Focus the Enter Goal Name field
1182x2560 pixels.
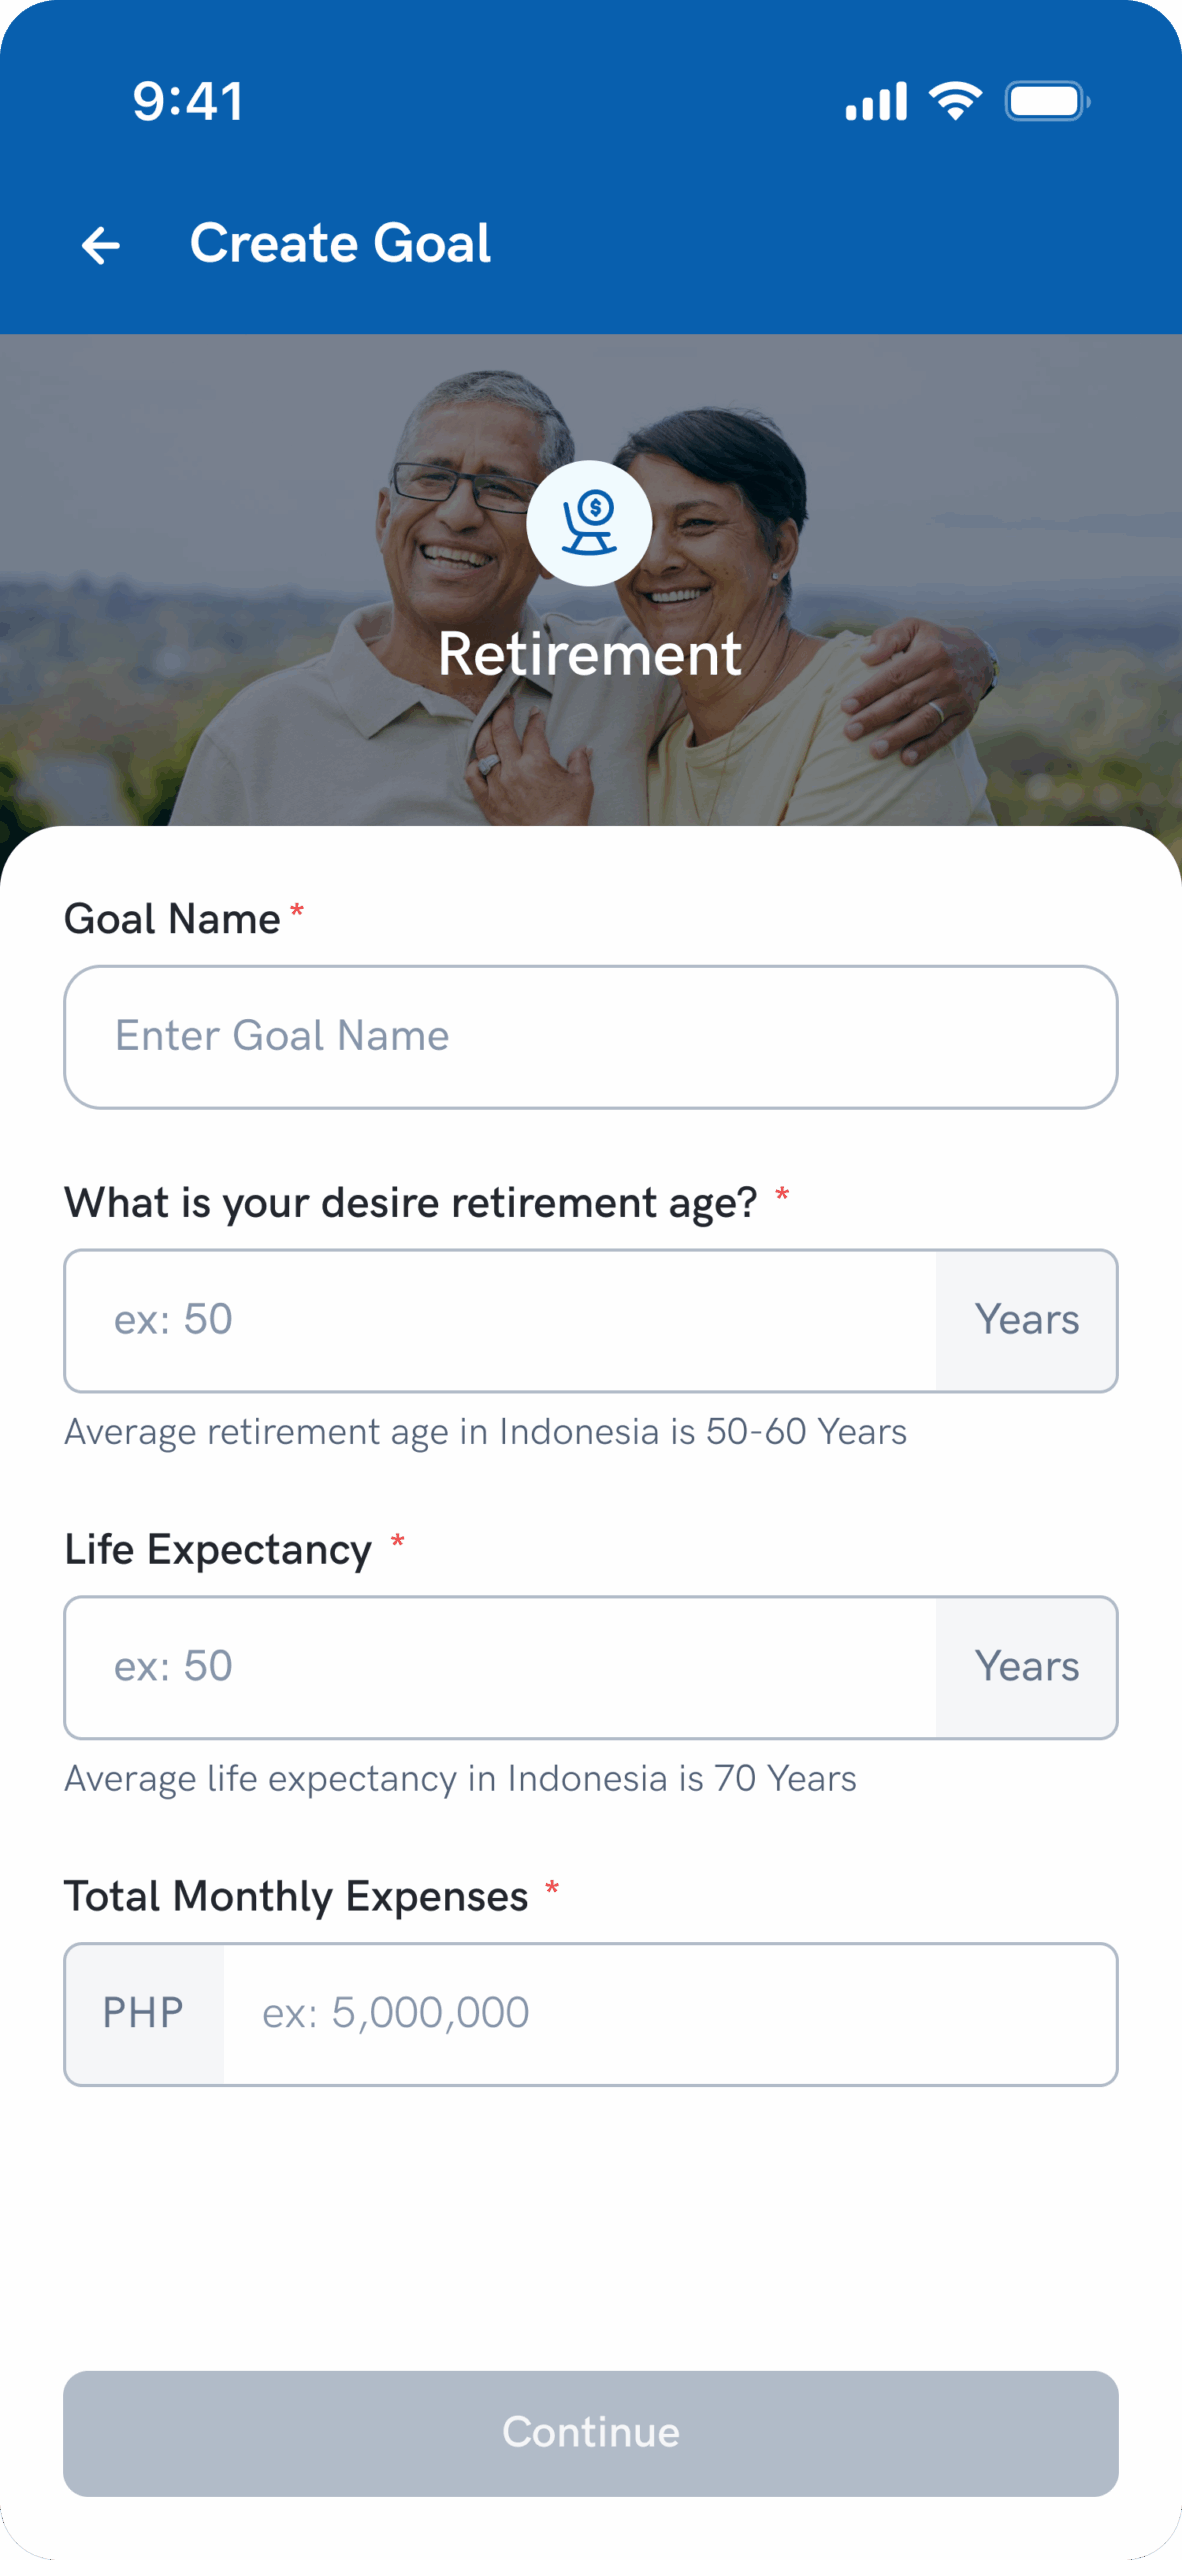(590, 1037)
